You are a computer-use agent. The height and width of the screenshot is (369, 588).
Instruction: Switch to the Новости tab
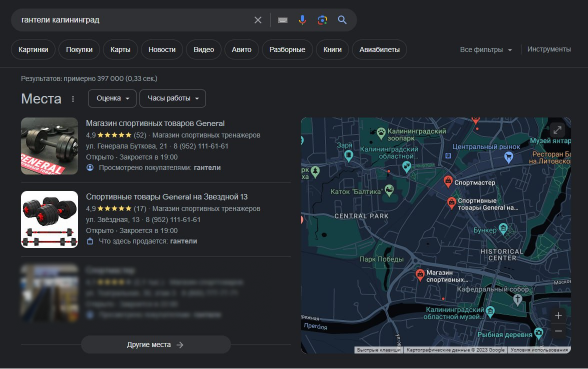click(x=162, y=50)
